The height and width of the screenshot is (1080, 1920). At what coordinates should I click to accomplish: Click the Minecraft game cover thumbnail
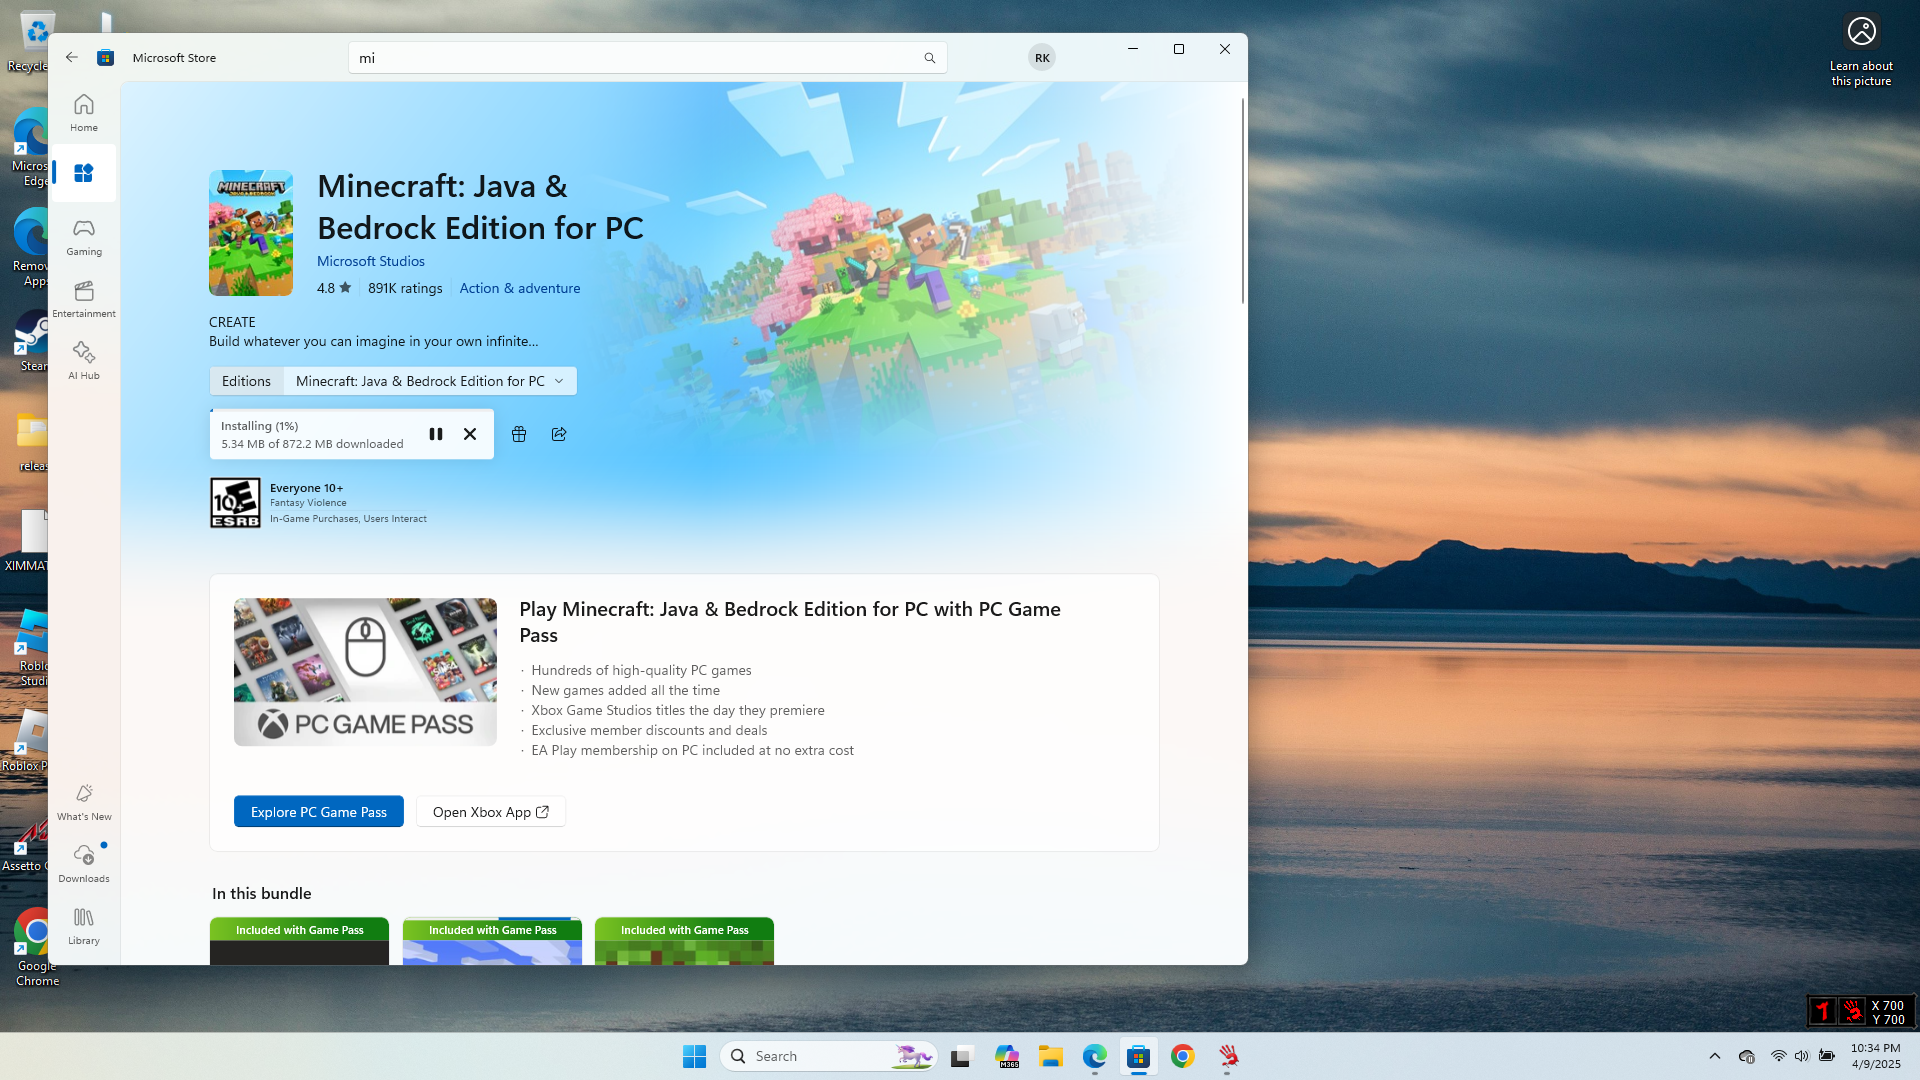(251, 233)
